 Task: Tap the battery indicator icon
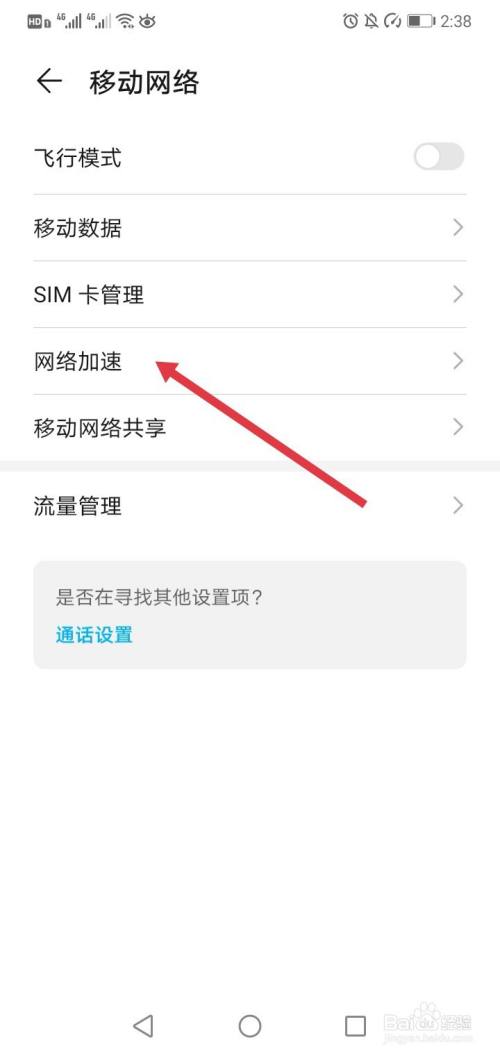click(x=421, y=21)
